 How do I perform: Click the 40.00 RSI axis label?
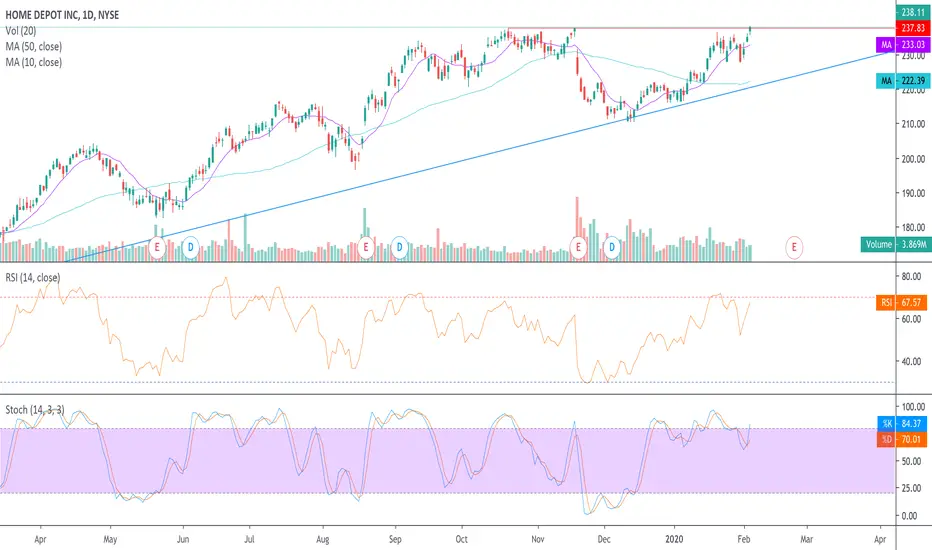point(911,362)
